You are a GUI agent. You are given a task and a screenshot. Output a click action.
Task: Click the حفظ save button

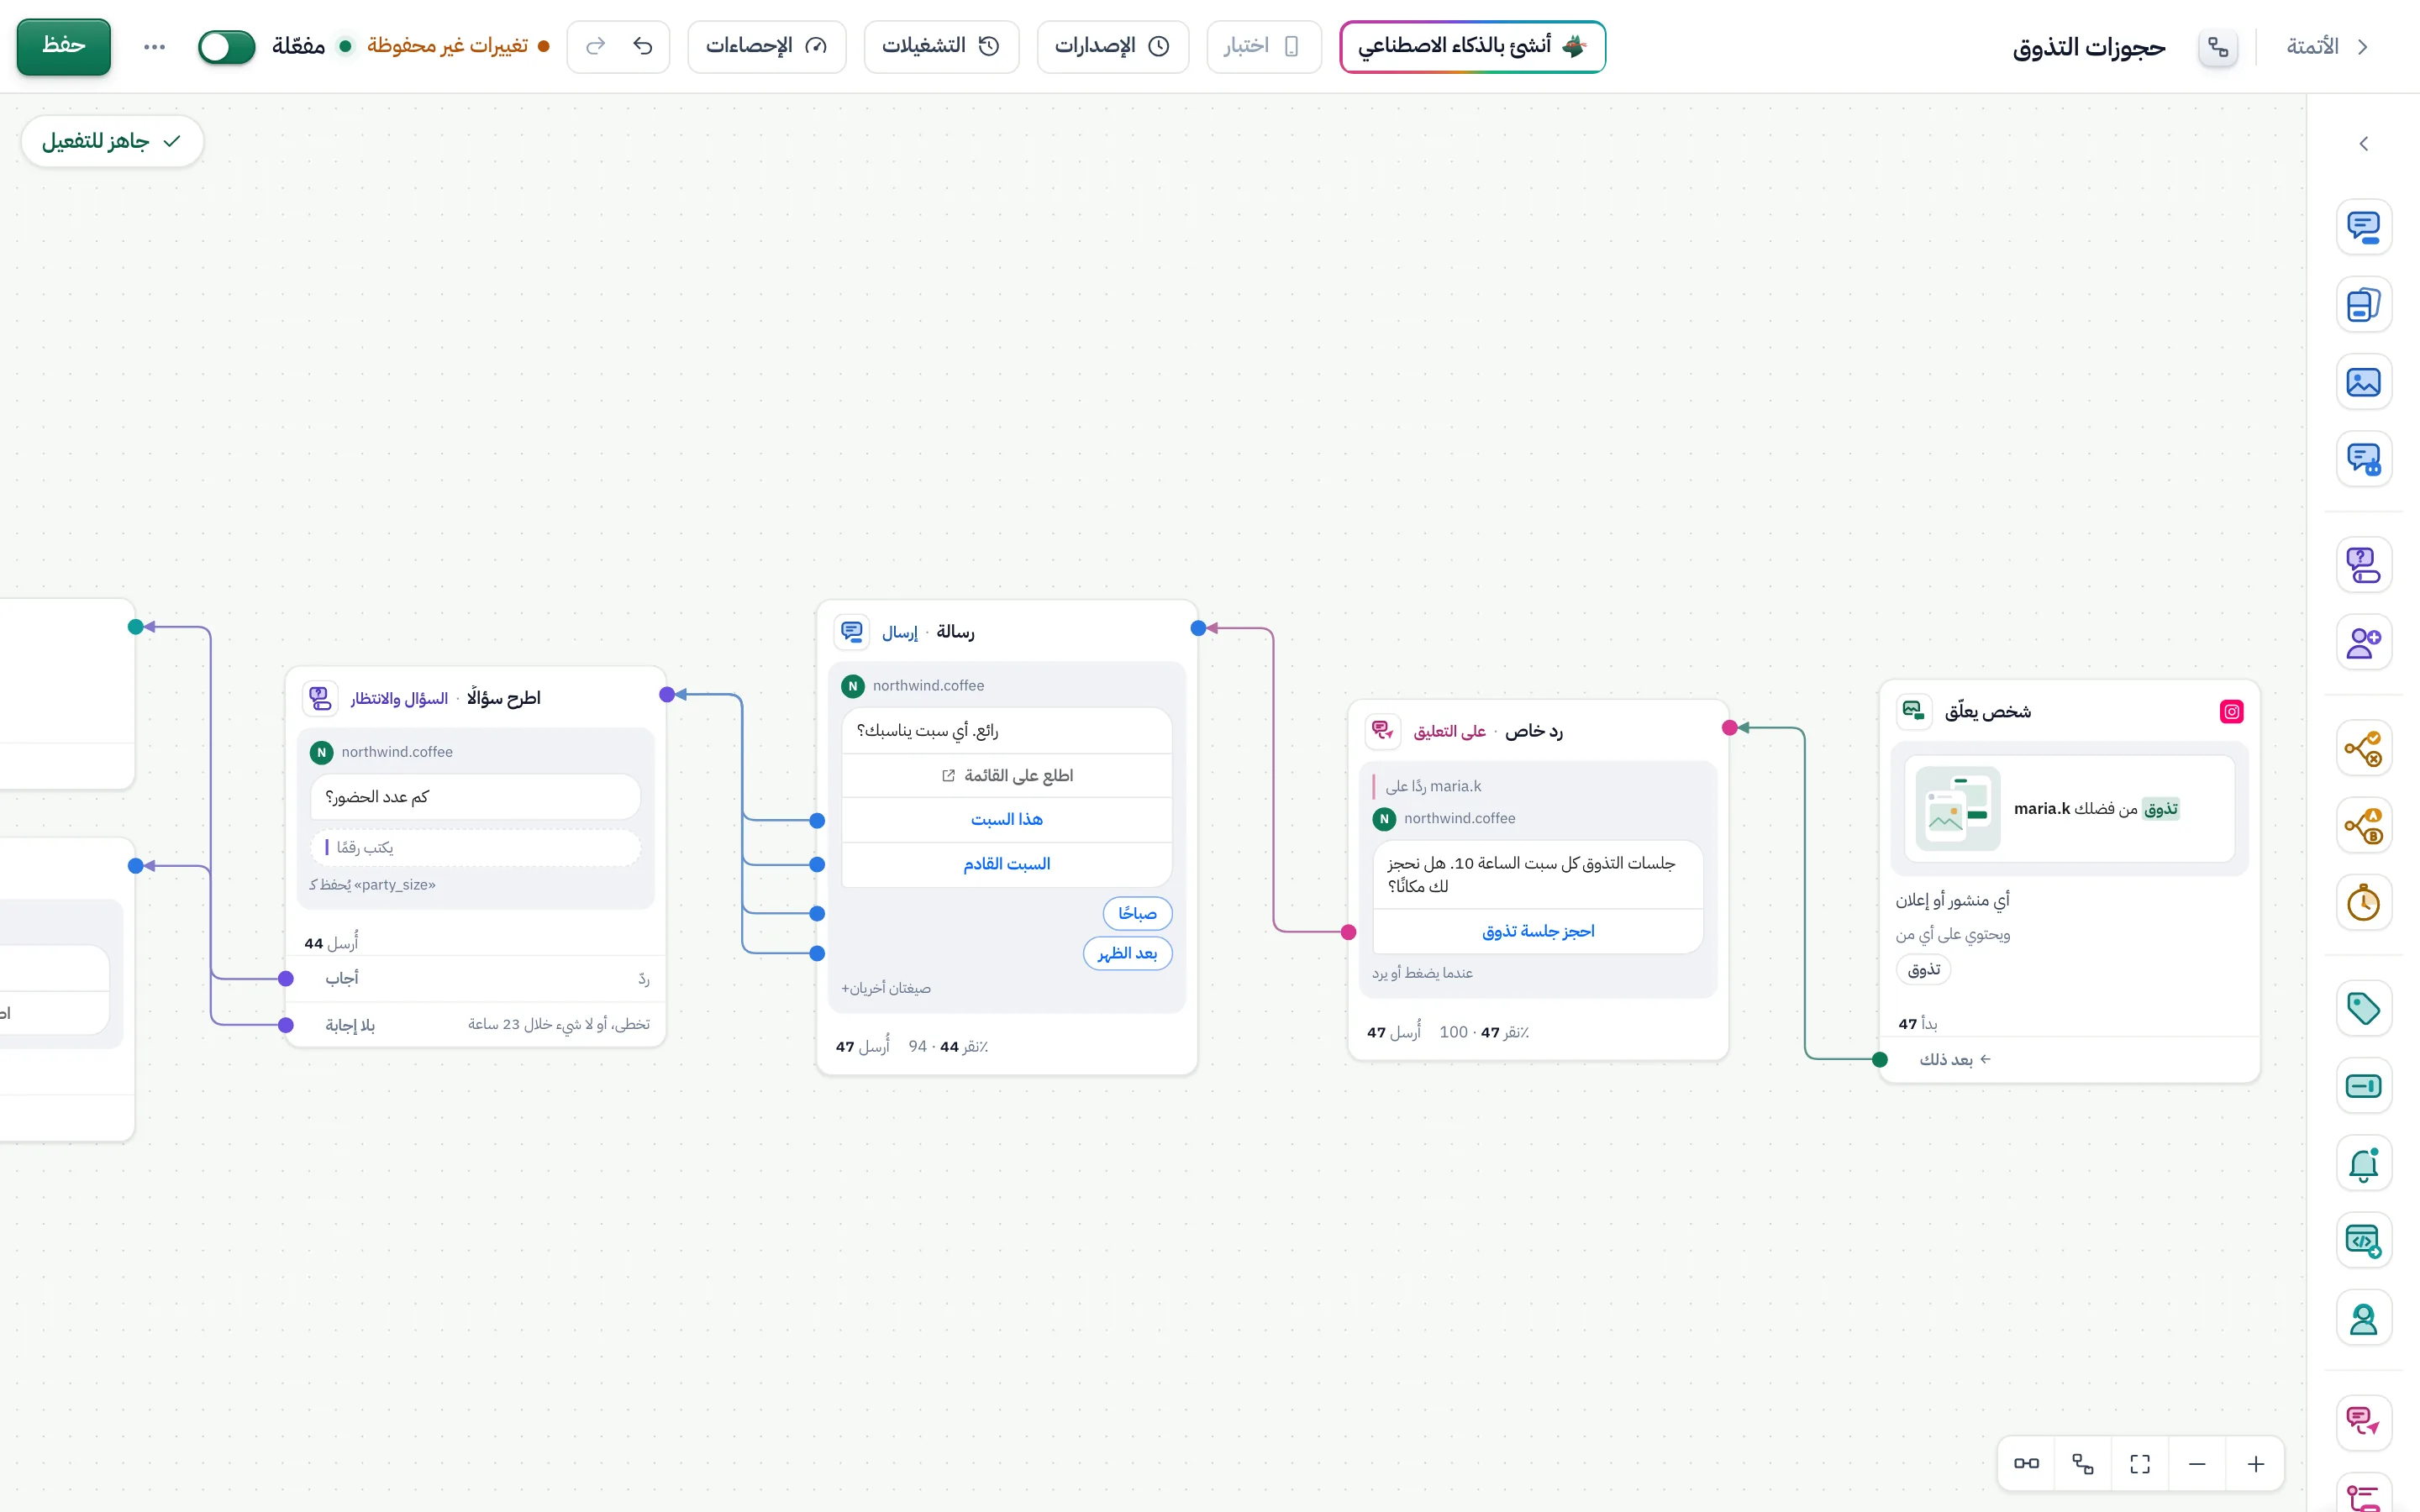click(64, 46)
